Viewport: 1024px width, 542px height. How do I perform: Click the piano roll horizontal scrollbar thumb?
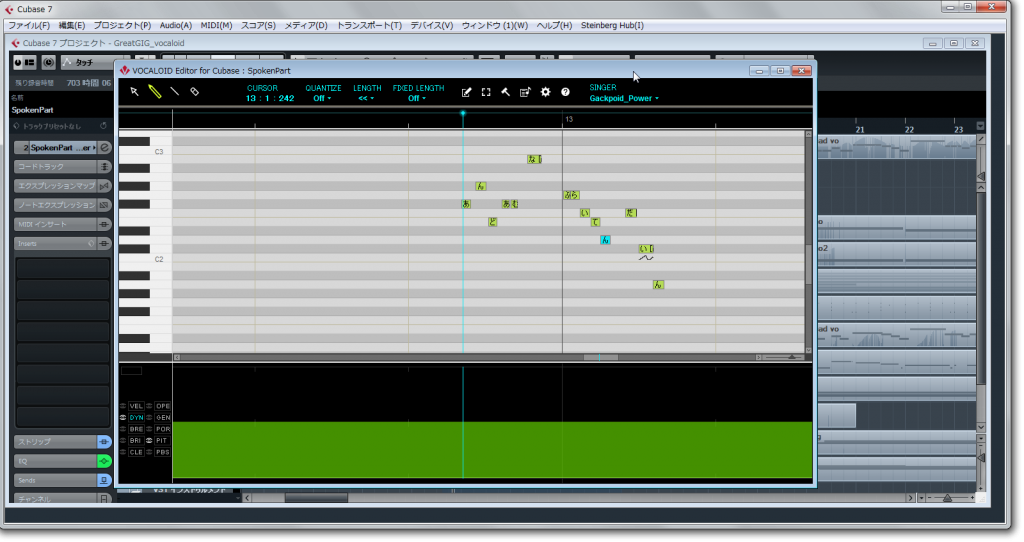(600, 357)
